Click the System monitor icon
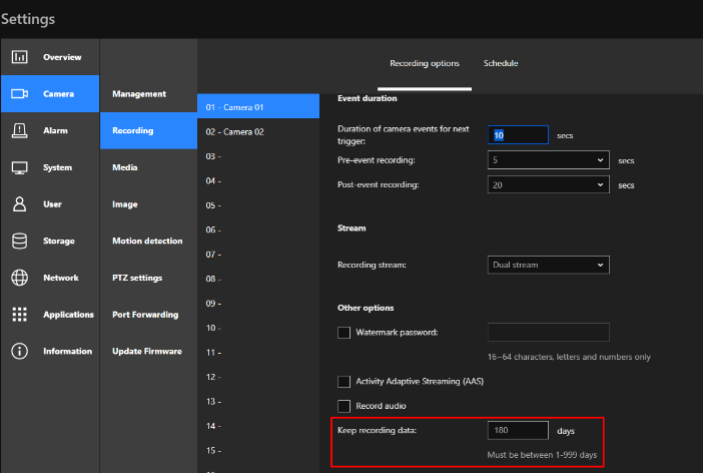 (19, 168)
